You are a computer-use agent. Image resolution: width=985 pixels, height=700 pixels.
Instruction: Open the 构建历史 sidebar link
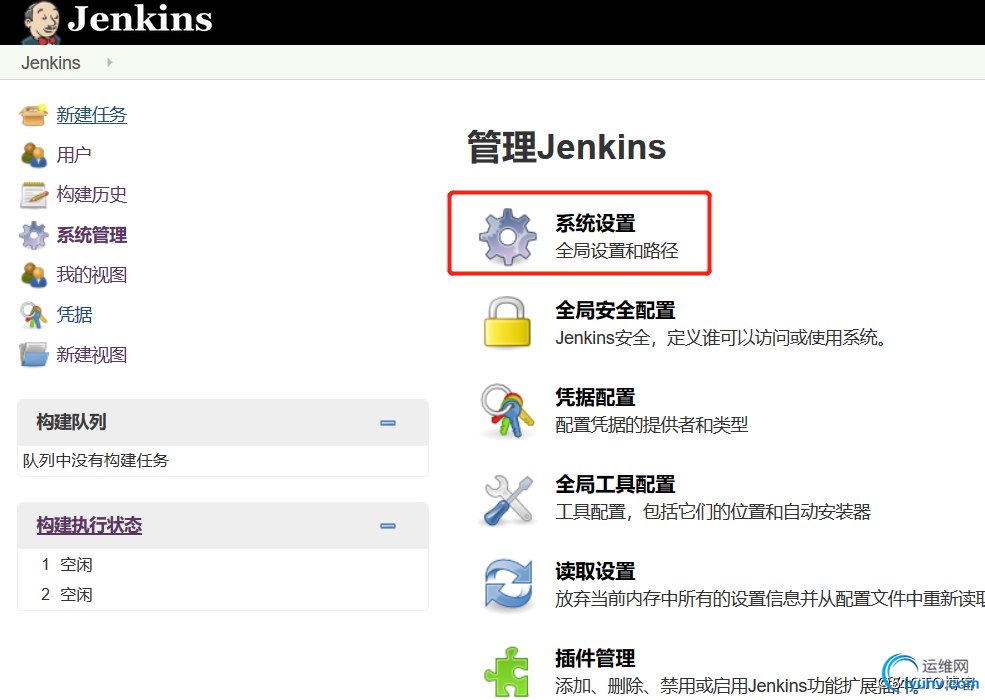(x=92, y=195)
